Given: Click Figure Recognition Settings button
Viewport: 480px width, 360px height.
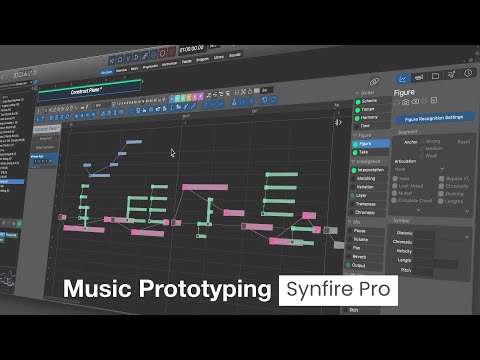Looking at the screenshot, I should pyautogui.click(x=435, y=118).
